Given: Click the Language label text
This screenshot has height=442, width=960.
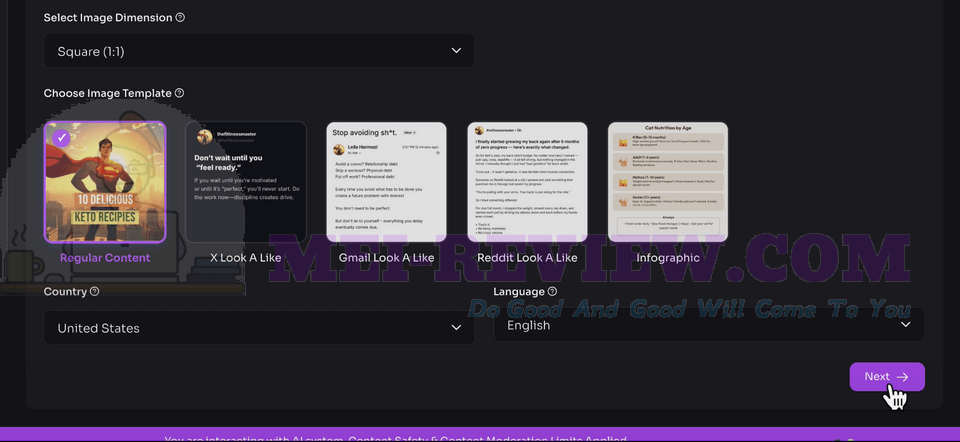Looking at the screenshot, I should coord(519,291).
